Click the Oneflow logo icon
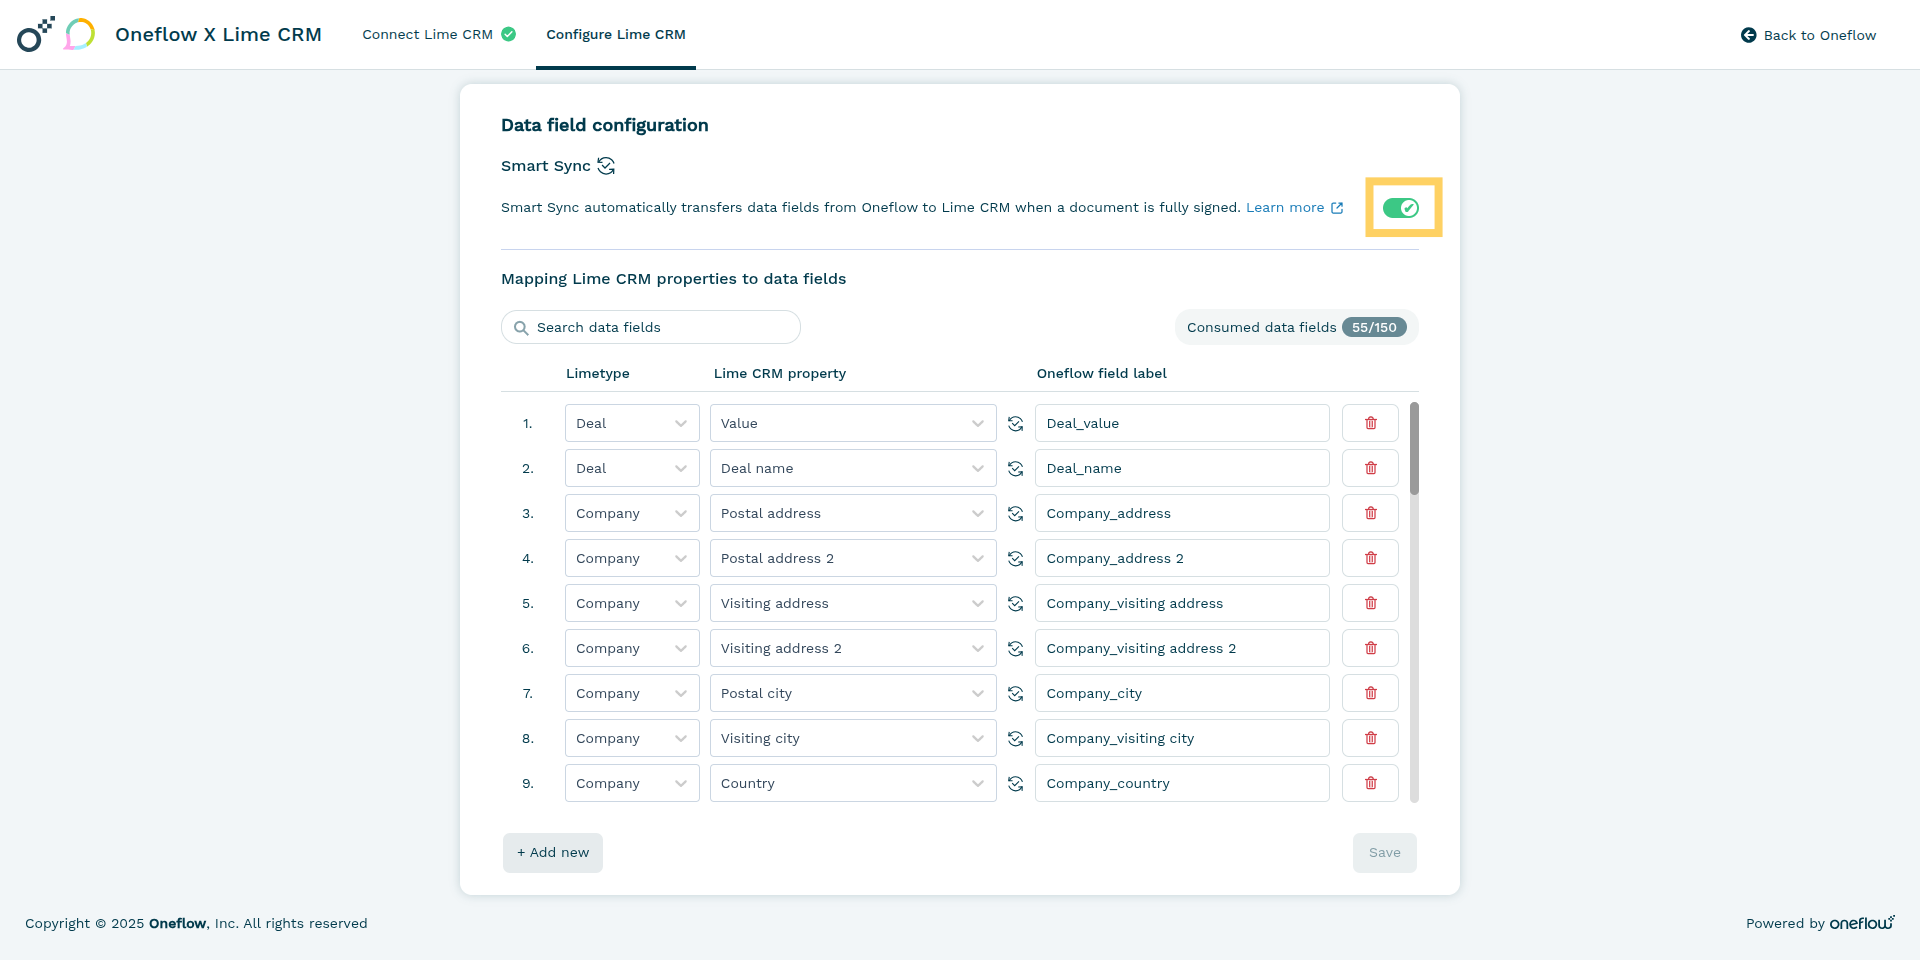Viewport: 1920px width, 960px height. pos(35,34)
